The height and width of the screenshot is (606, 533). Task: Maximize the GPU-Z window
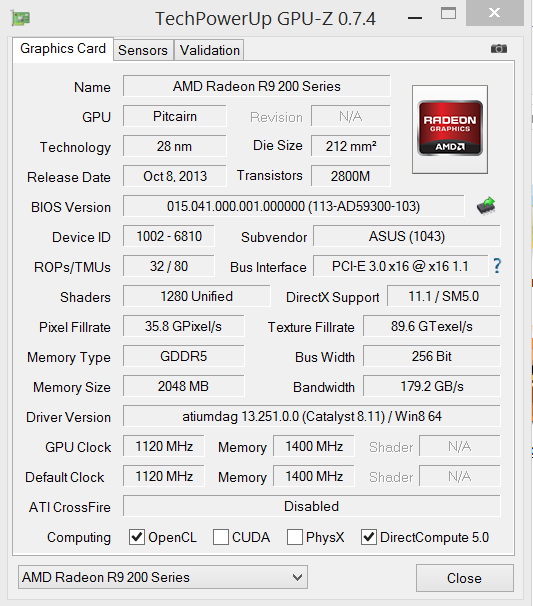click(448, 14)
